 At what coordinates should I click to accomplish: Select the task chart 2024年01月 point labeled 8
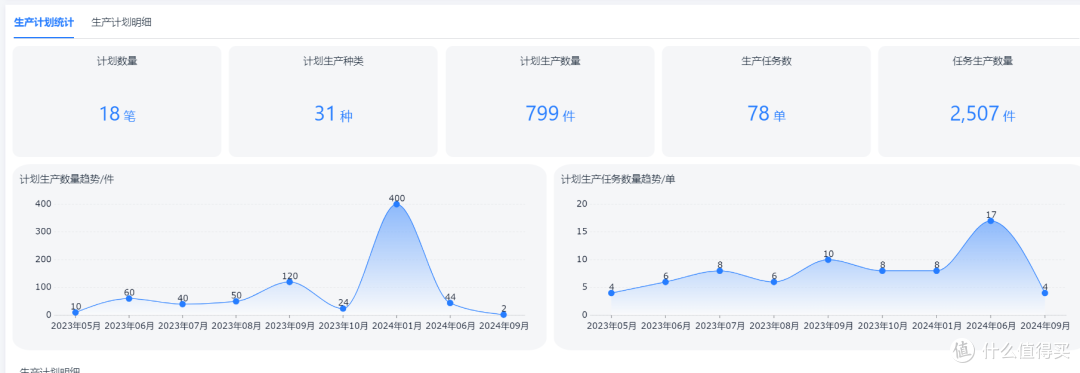[936, 270]
